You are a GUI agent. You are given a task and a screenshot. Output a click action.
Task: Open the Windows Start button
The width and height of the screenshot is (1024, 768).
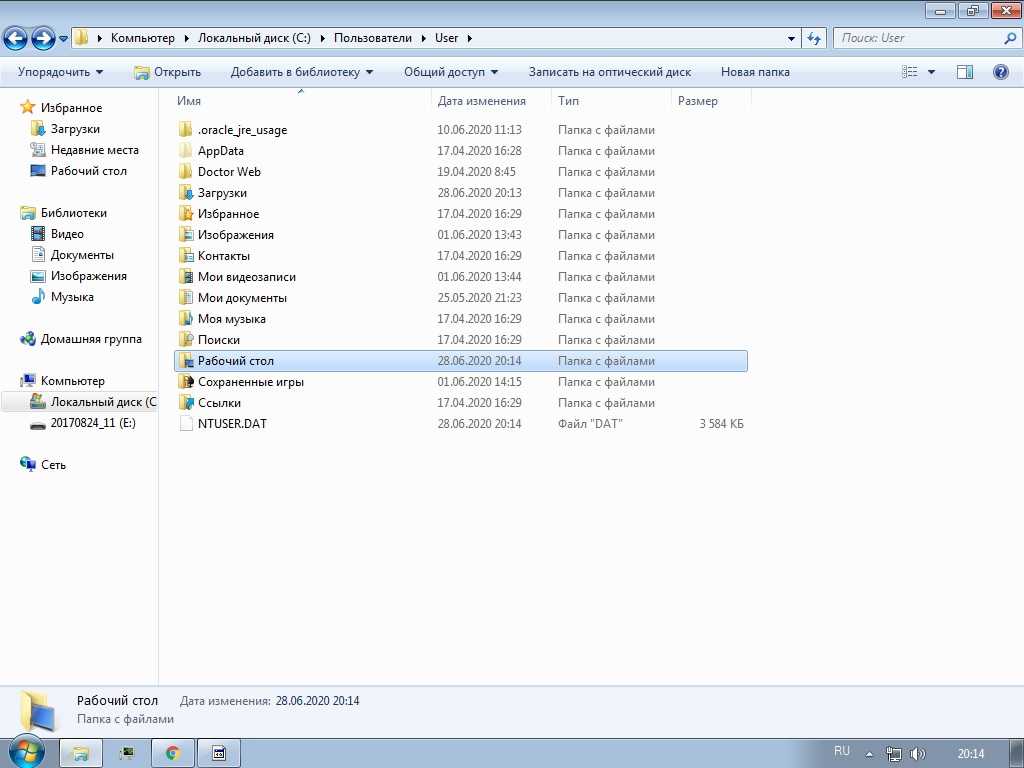(26, 752)
